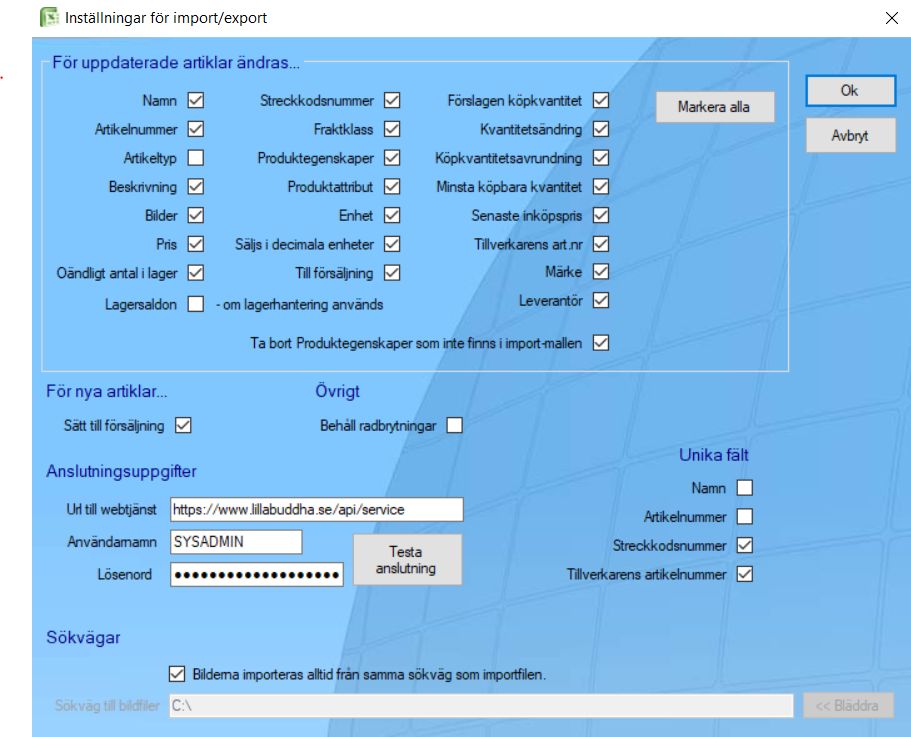Screen dimensions: 911x737
Task: Cancel with the Avbryt button
Action: click(x=850, y=135)
